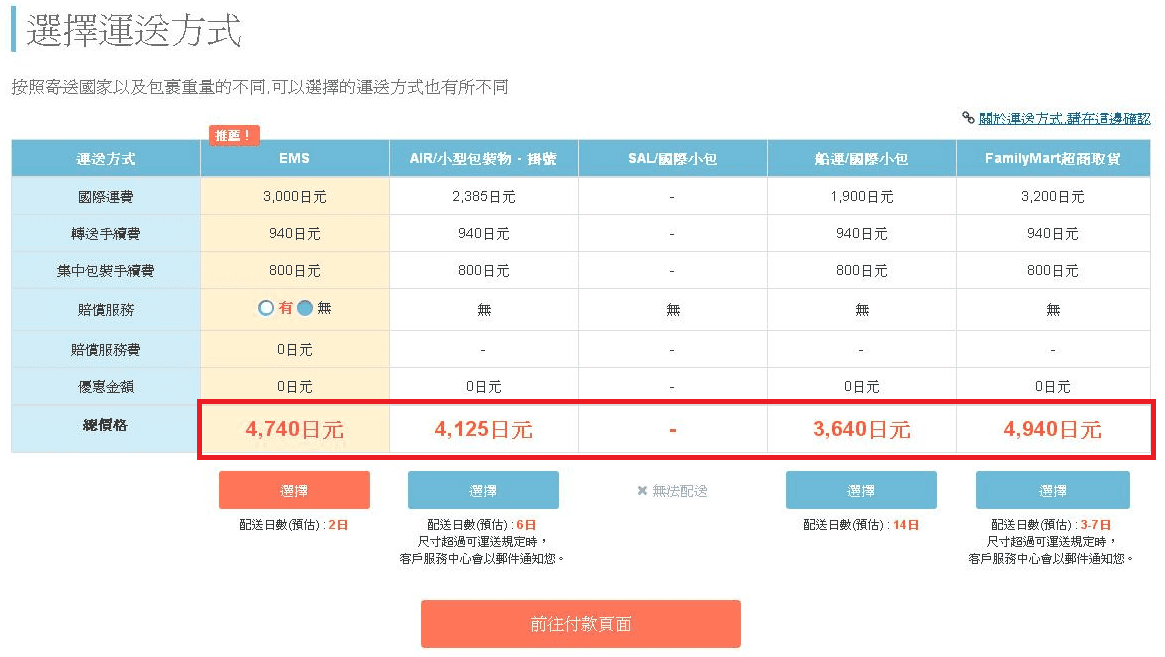Go to the payment page via 前往付款頁面
This screenshot has height=657, width=1165.
point(580,624)
